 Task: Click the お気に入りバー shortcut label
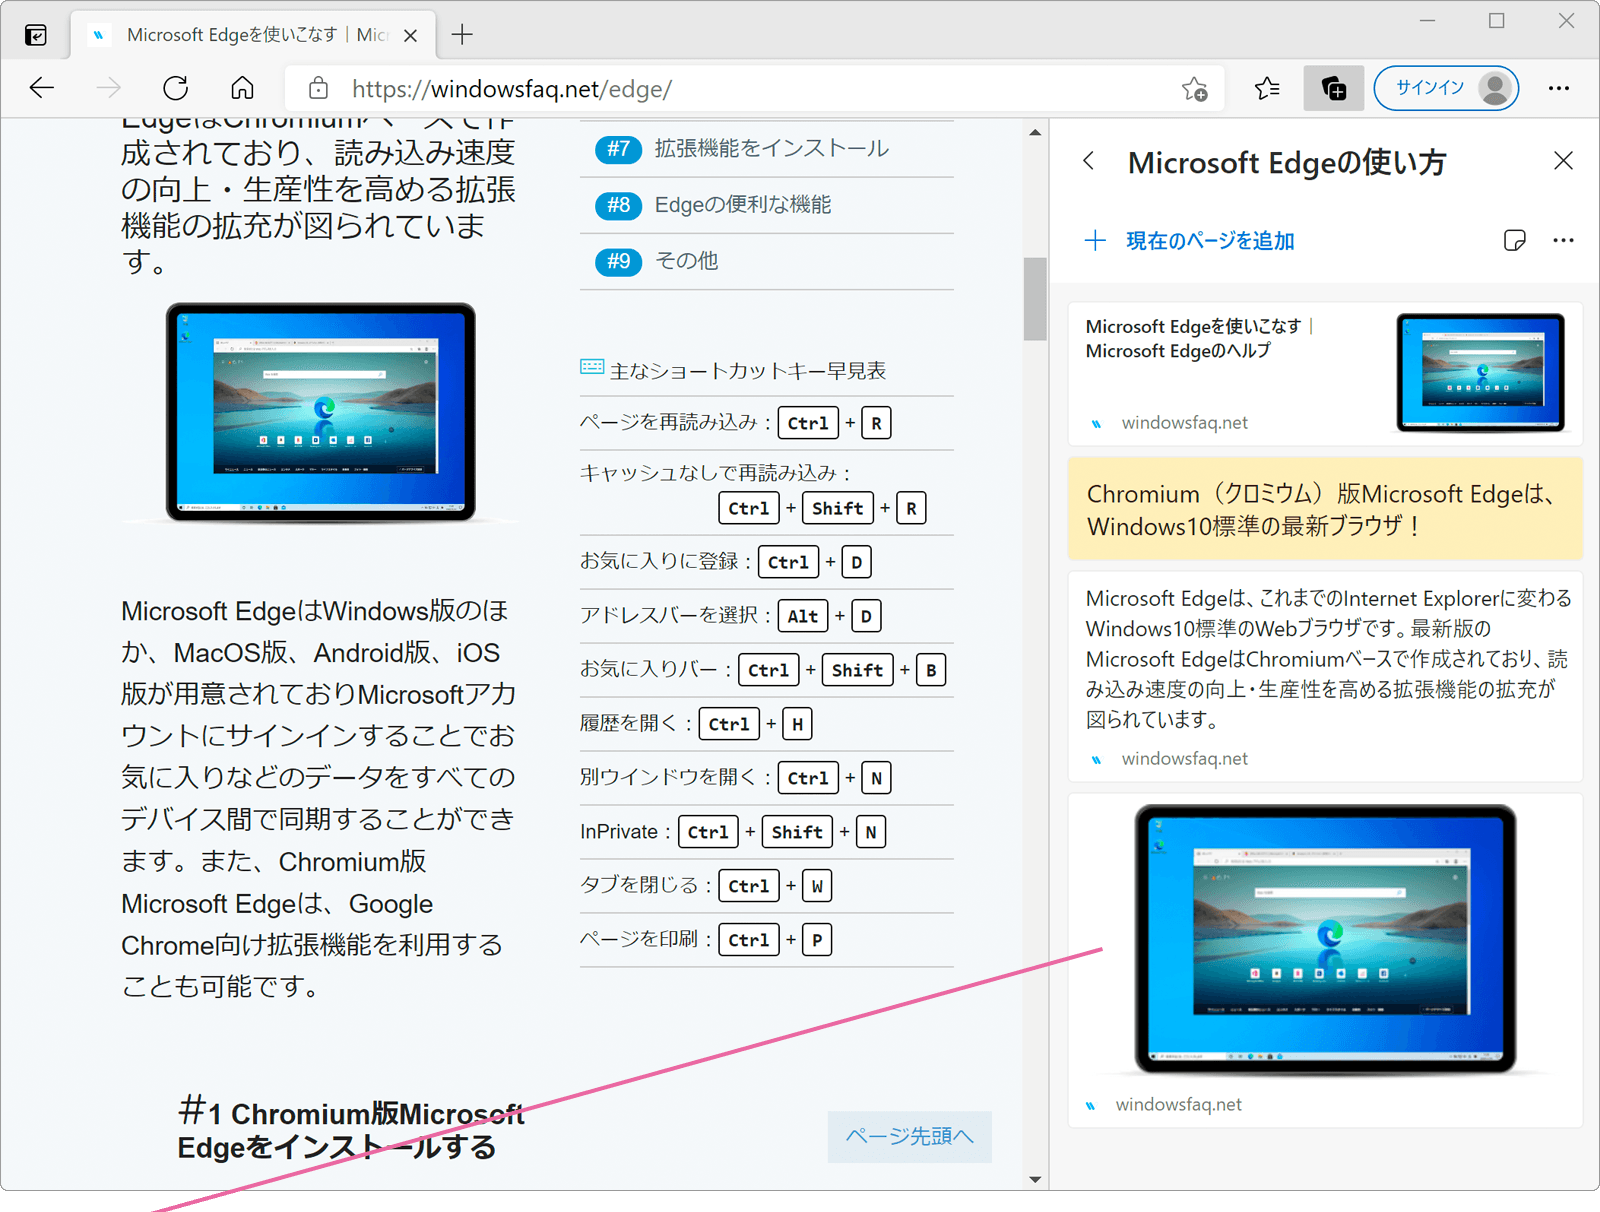click(x=648, y=669)
